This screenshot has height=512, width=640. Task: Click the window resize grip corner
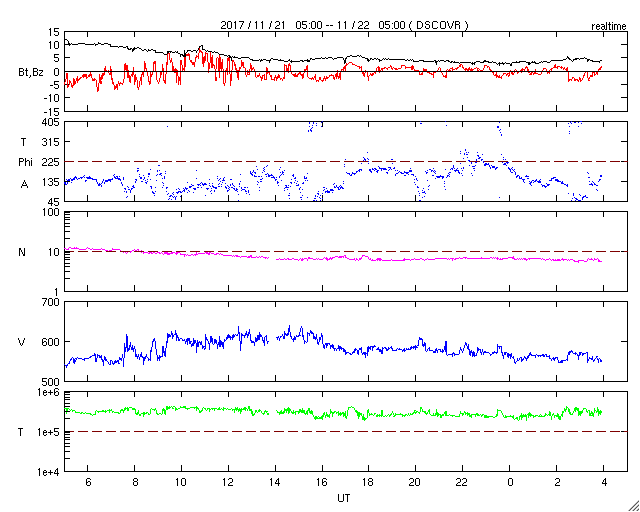coord(634,506)
